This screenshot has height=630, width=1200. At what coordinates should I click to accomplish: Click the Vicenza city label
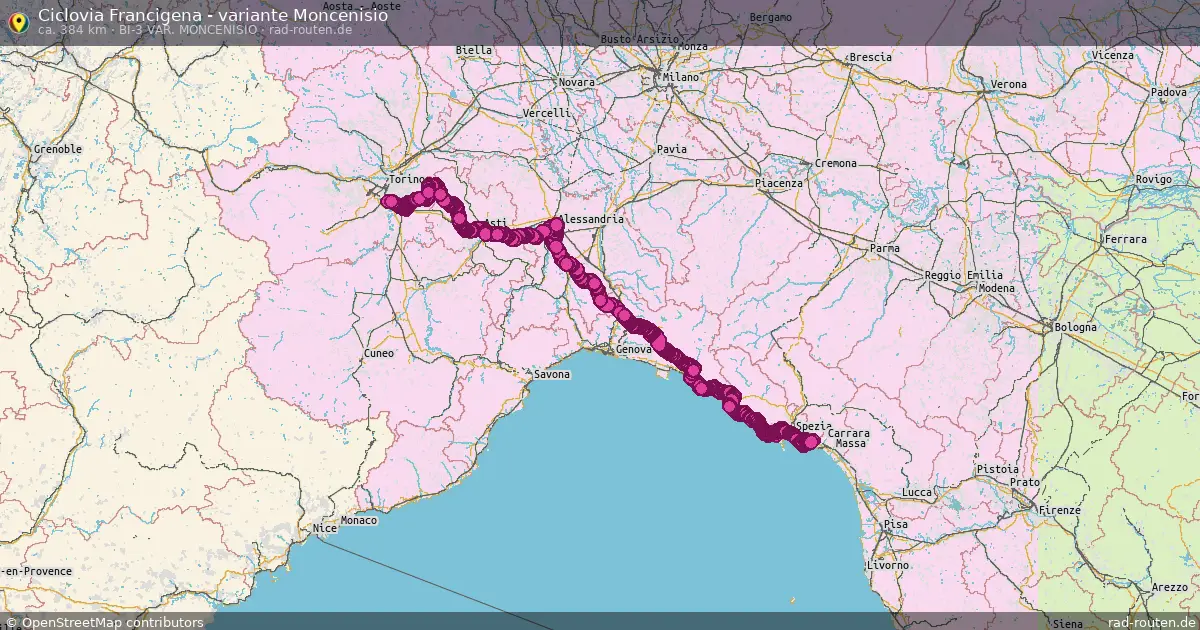click(1114, 56)
